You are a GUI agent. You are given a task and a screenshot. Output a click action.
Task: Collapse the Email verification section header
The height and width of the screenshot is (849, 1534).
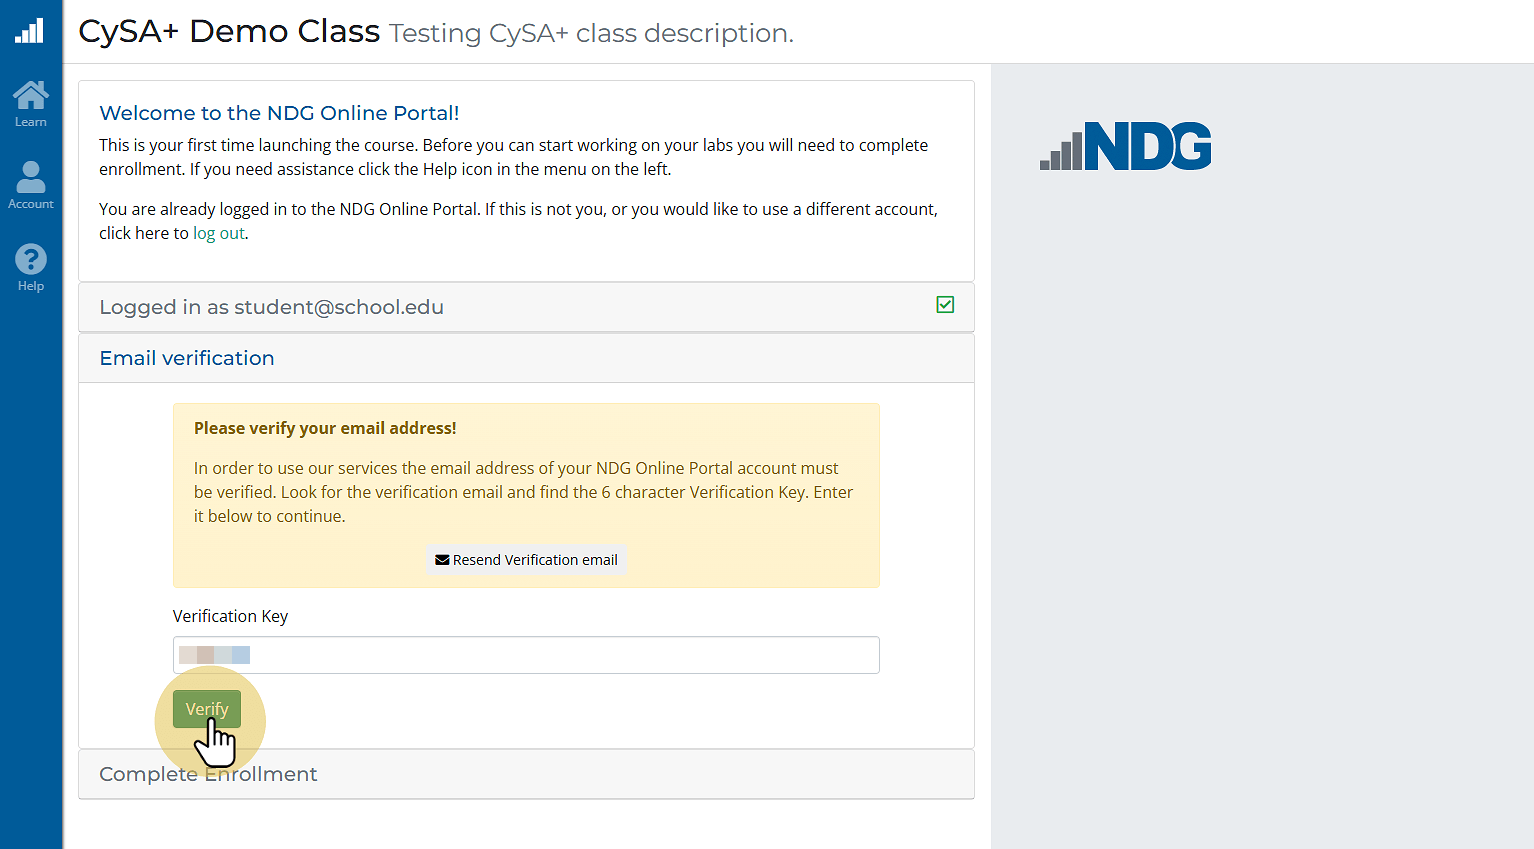pos(526,358)
